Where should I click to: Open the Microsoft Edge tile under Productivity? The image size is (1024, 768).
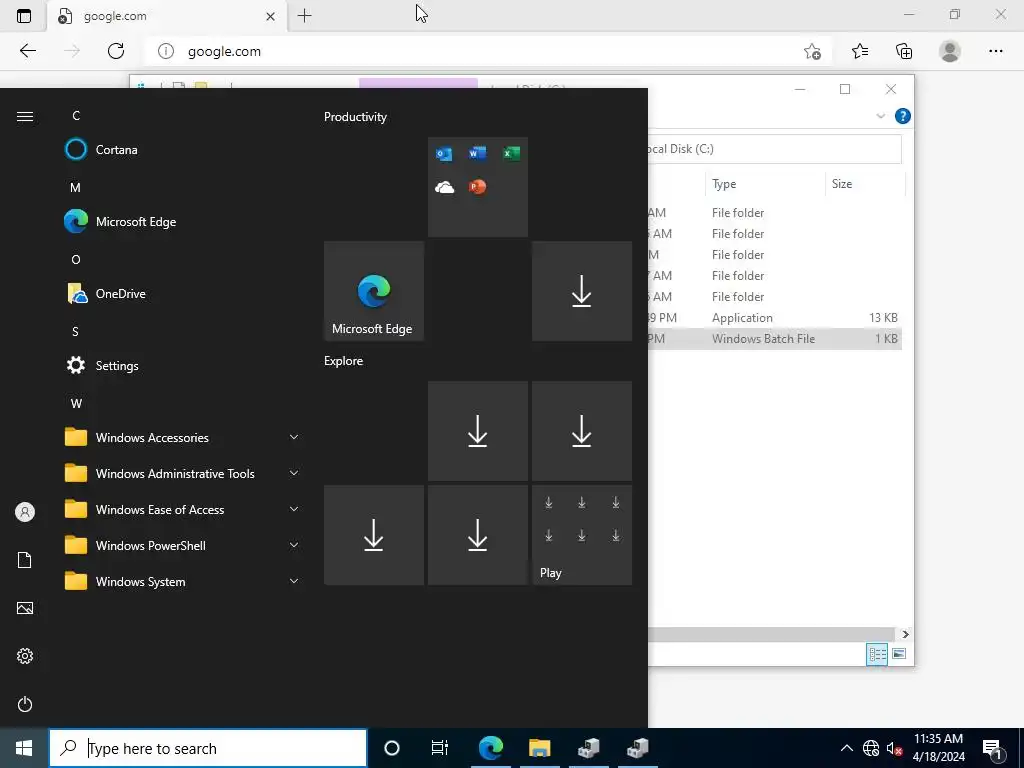coord(374,291)
